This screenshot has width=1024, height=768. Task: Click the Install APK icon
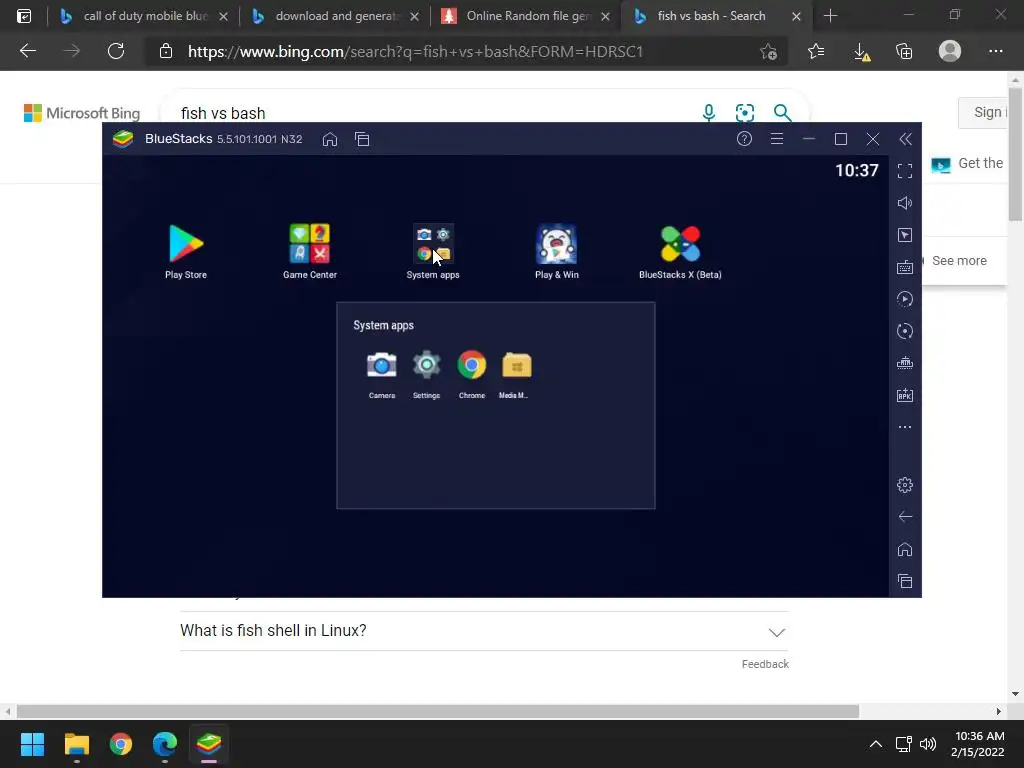(904, 395)
